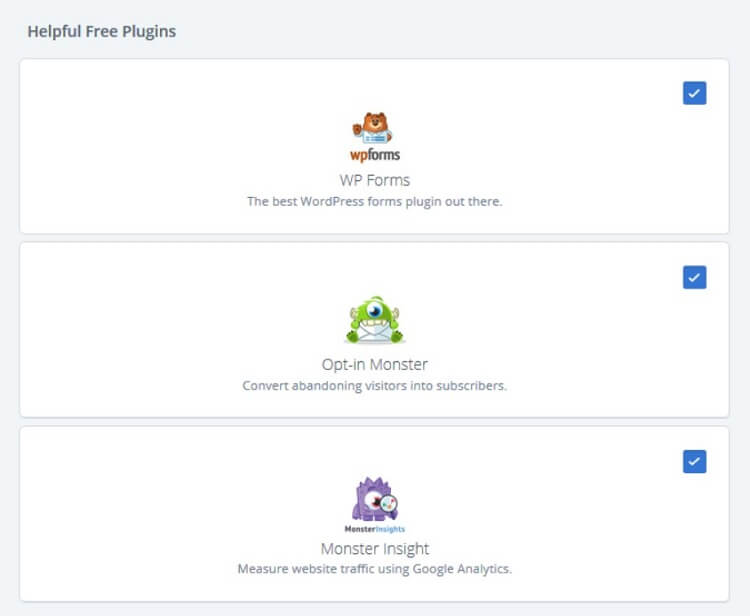
Task: Uncheck the WP Forms plugin checkbox
Action: pyautogui.click(x=695, y=93)
